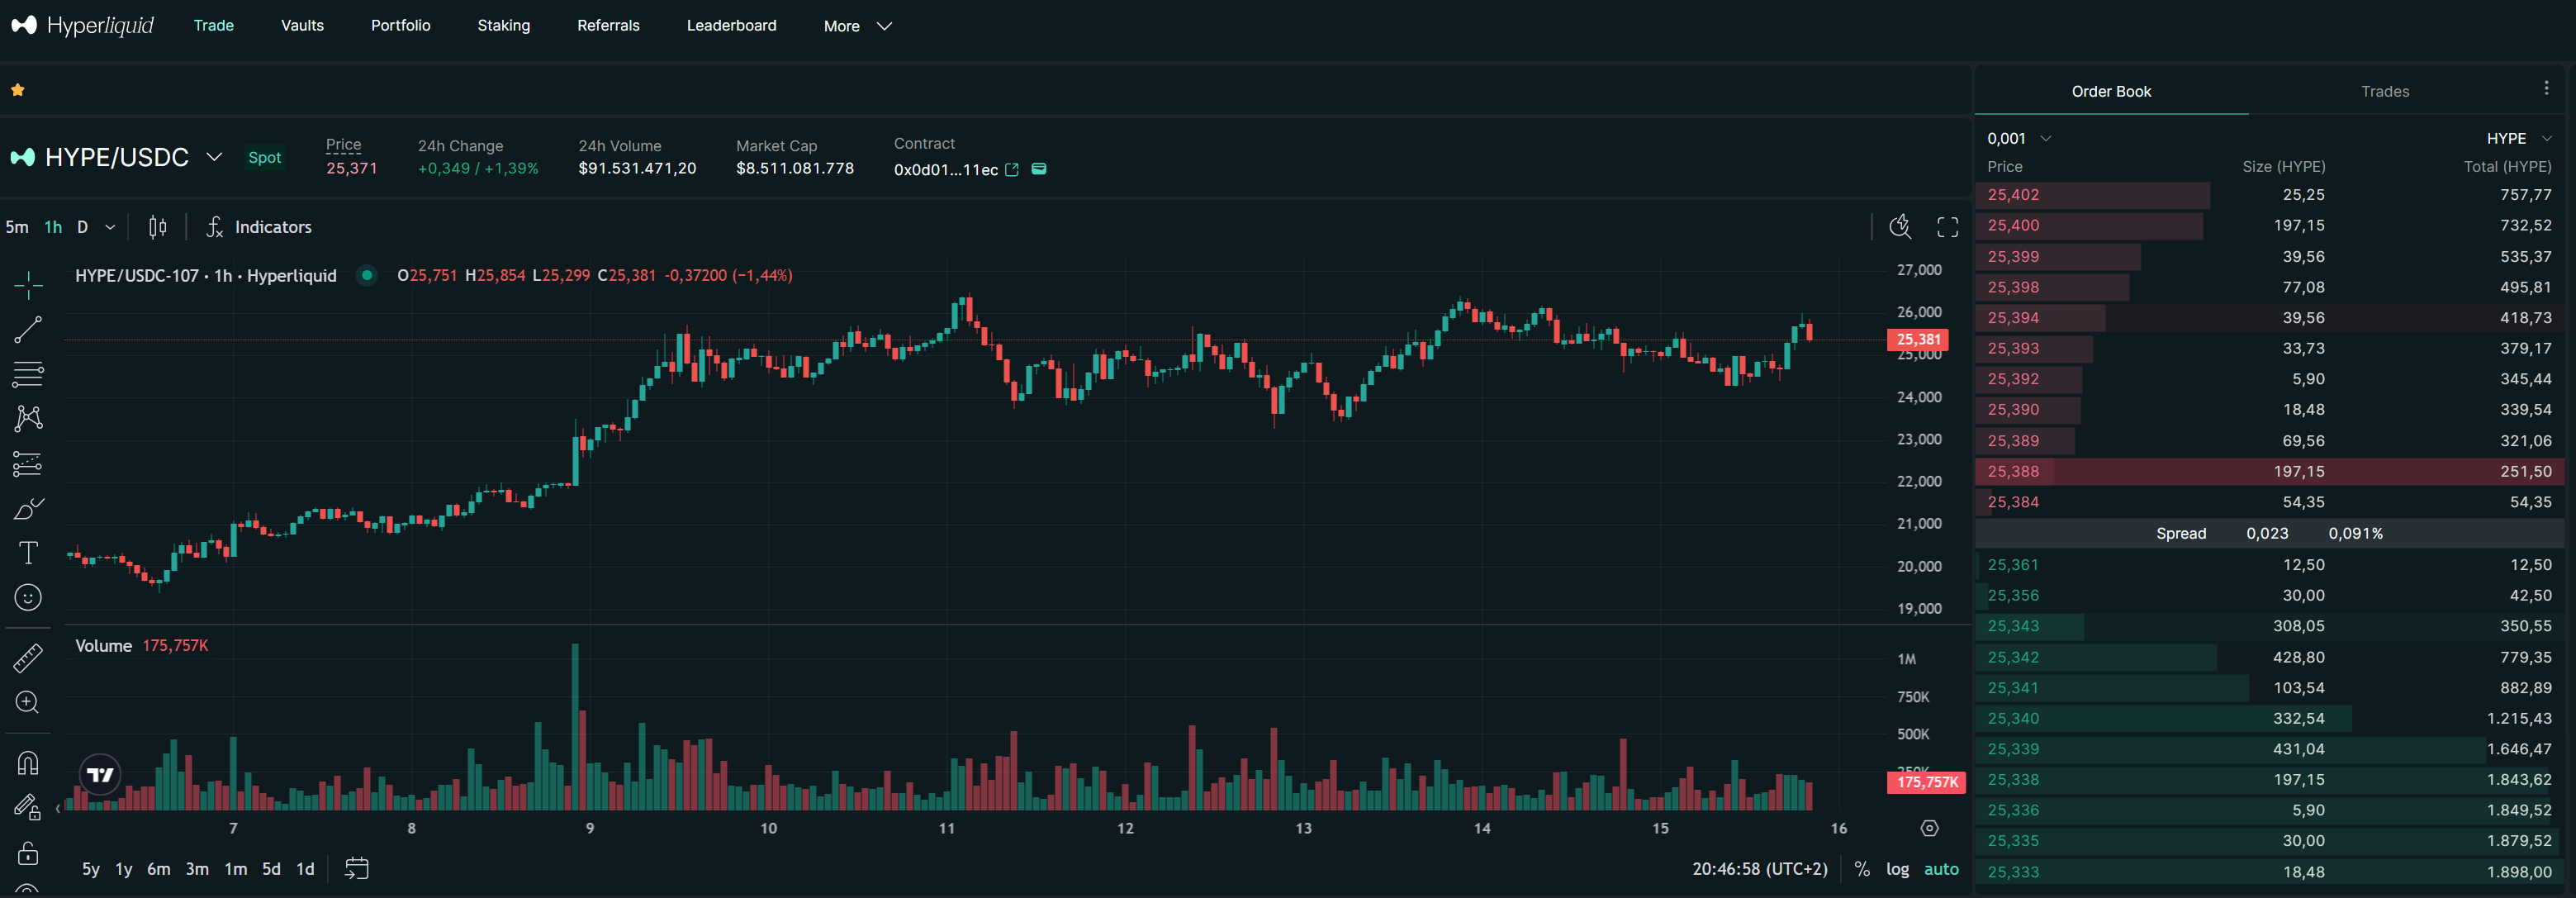View the Leaderboard page
Screen dimensions: 2576x898
click(x=731, y=25)
